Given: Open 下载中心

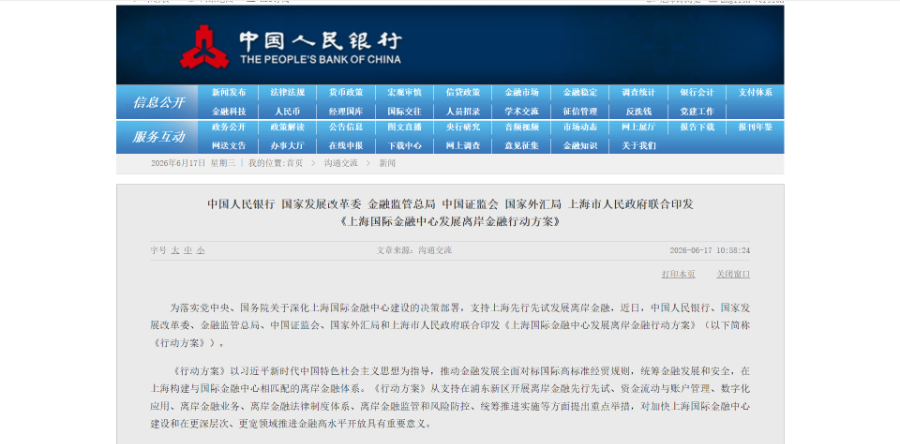Looking at the screenshot, I should point(404,146).
